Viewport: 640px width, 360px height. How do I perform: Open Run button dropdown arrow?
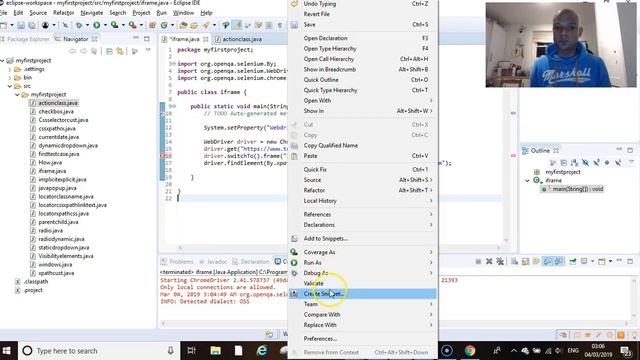pos(105,25)
